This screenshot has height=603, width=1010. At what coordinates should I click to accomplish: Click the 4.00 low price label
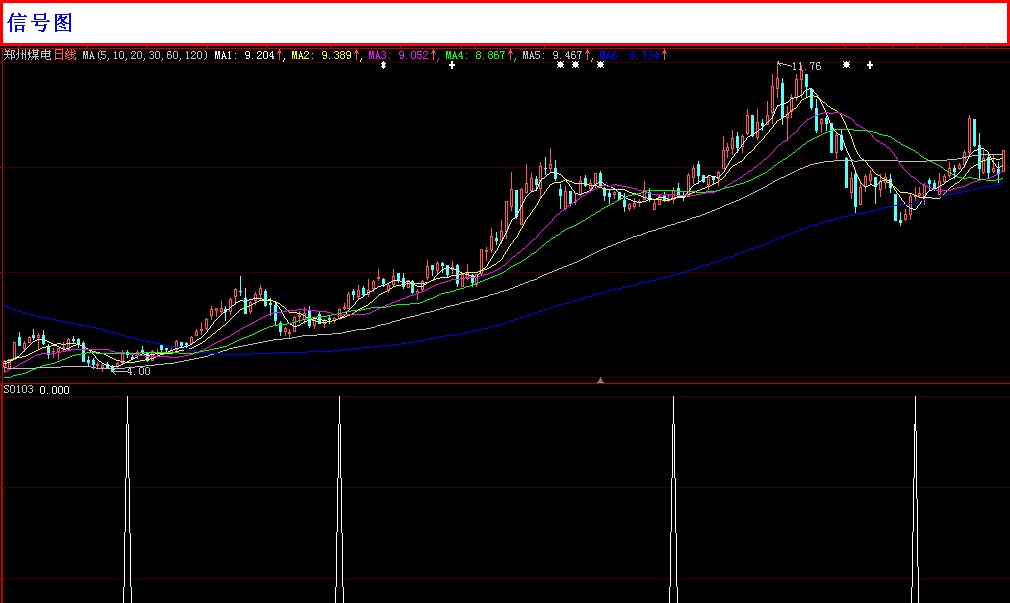(x=138, y=372)
